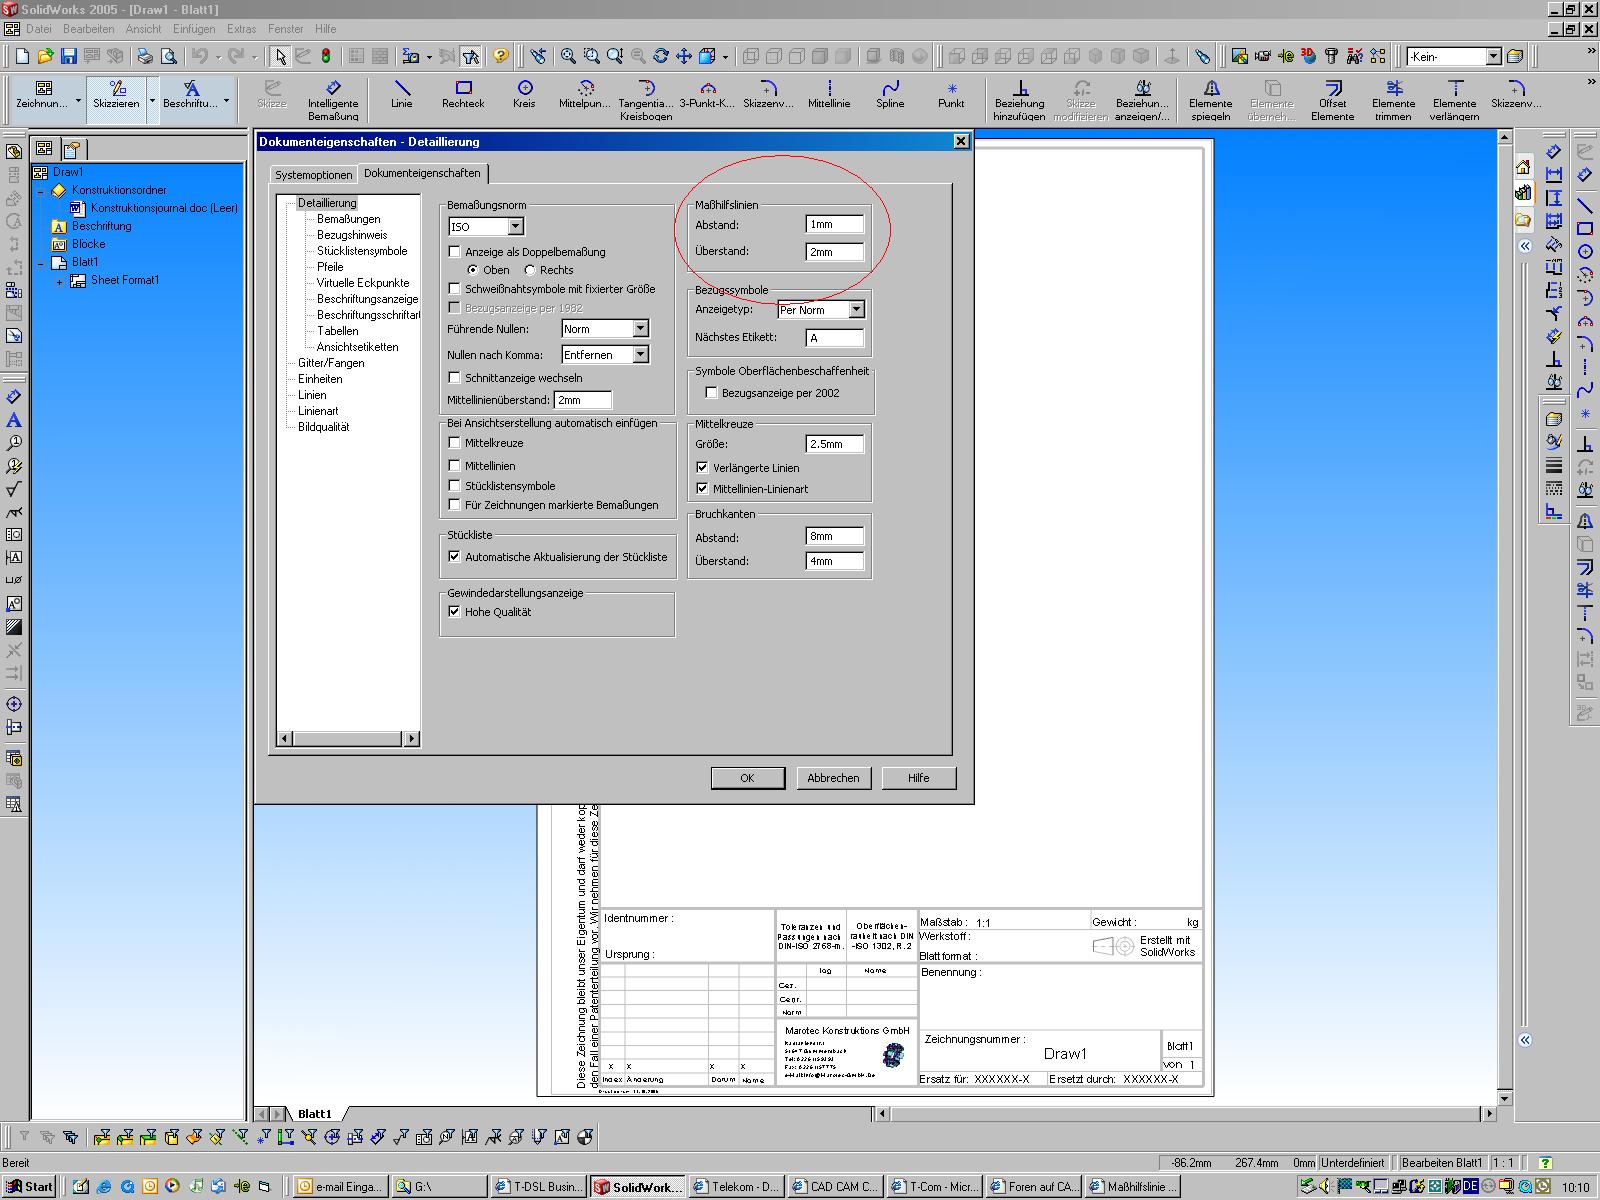The height and width of the screenshot is (1200, 1600).
Task: Open Elemente trimmen tool
Action: [1393, 94]
